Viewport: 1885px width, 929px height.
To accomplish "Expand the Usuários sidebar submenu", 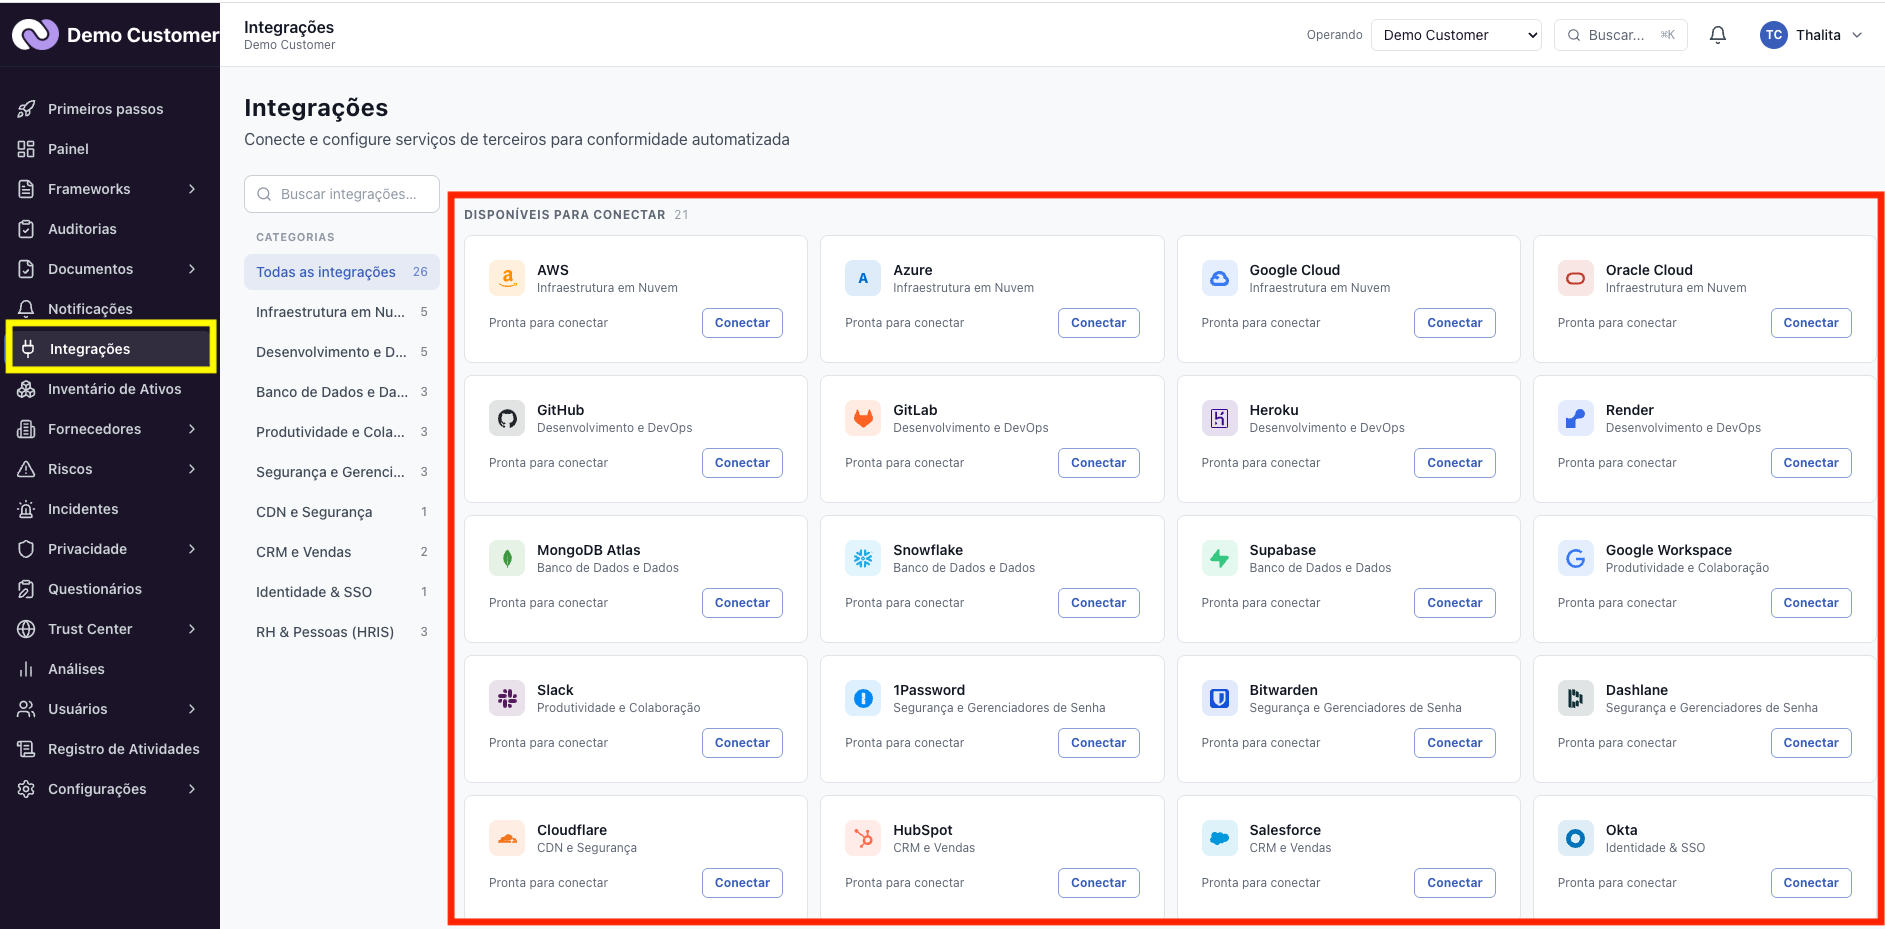I will tap(192, 709).
